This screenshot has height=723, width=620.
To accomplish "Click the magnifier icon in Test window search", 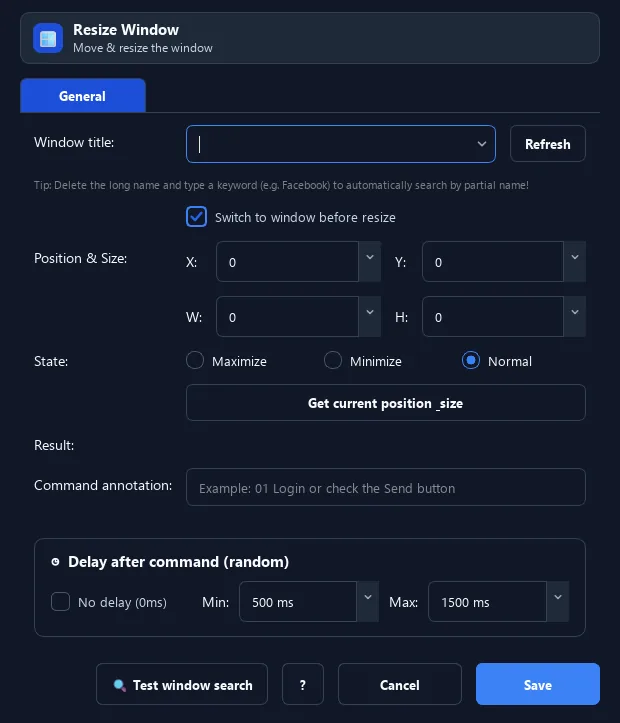I will coord(119,685).
